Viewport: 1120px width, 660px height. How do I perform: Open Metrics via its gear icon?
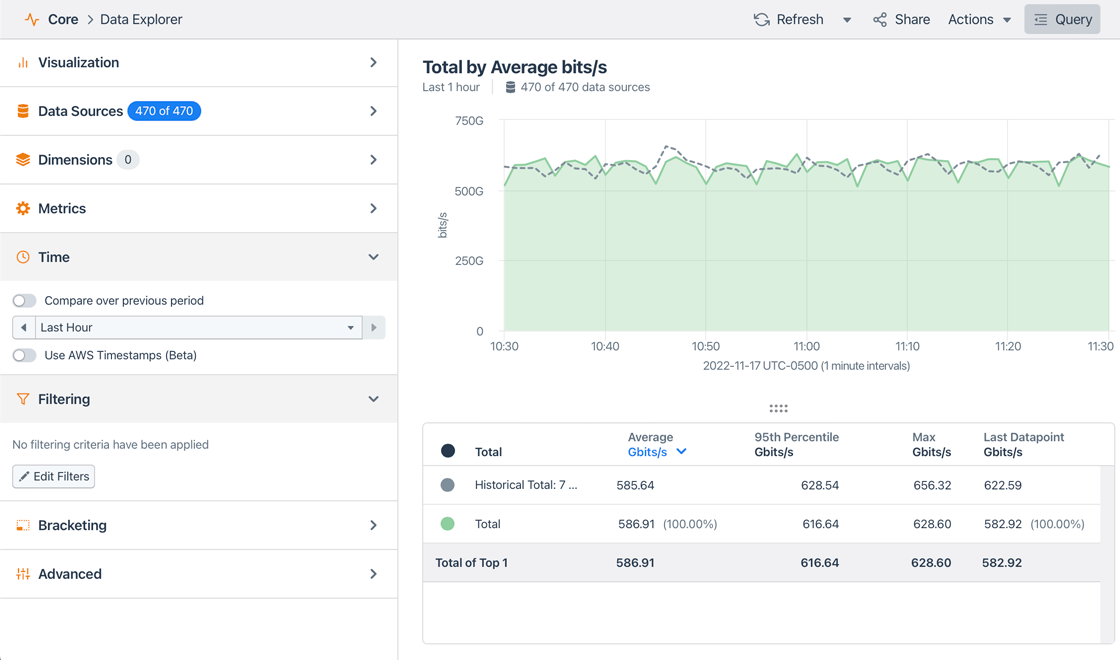point(22,208)
